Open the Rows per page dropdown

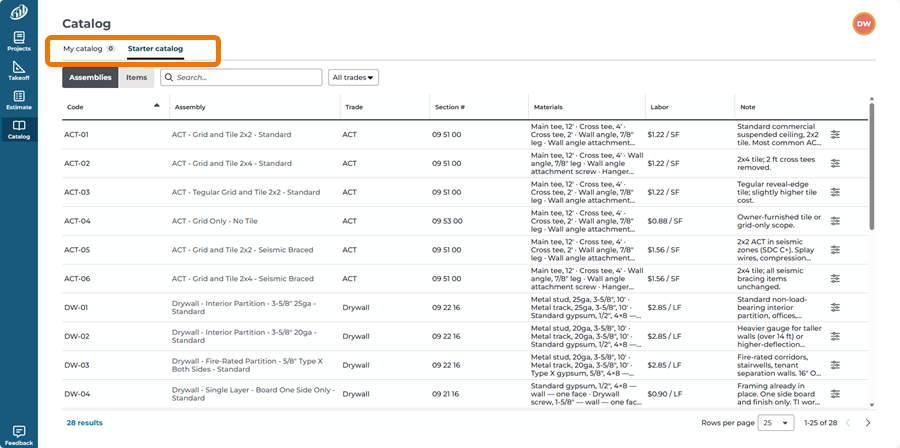tap(775, 423)
